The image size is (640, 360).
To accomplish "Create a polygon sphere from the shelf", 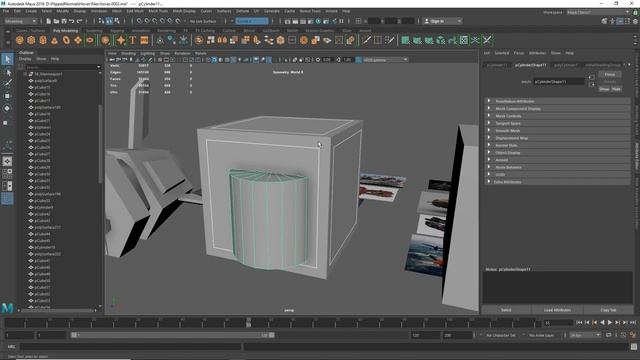I will 20,40.
